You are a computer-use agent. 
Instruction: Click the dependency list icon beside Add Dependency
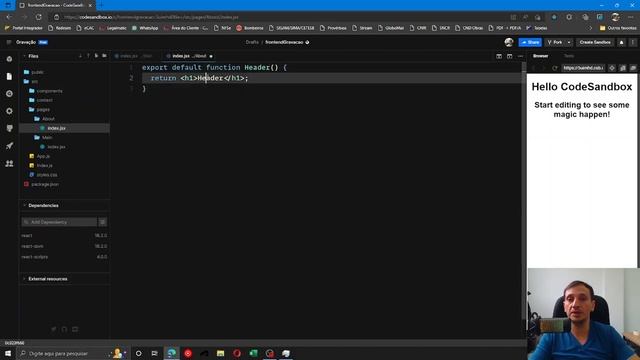[102, 222]
